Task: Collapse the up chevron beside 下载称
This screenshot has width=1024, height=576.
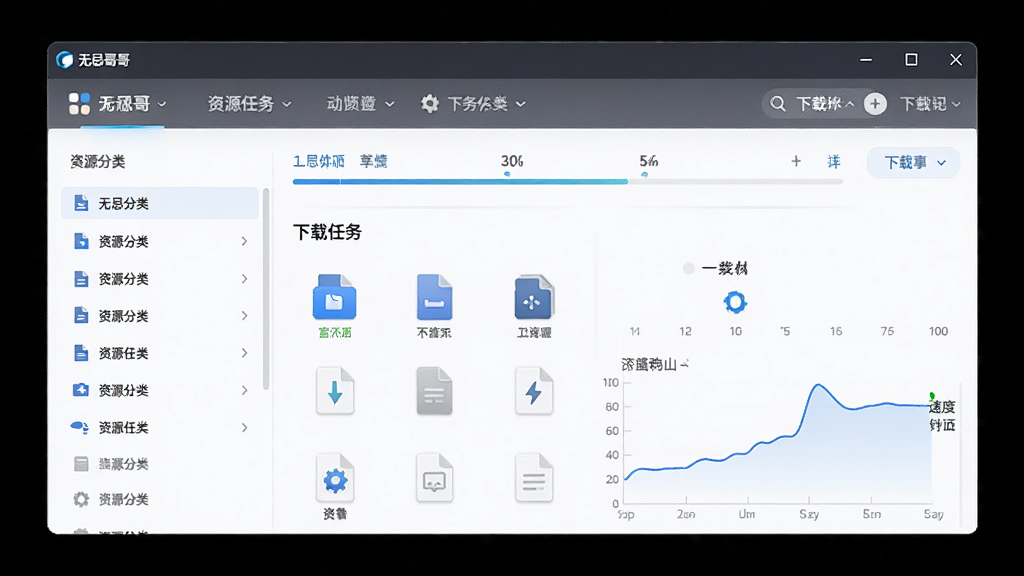Action: coord(850,104)
